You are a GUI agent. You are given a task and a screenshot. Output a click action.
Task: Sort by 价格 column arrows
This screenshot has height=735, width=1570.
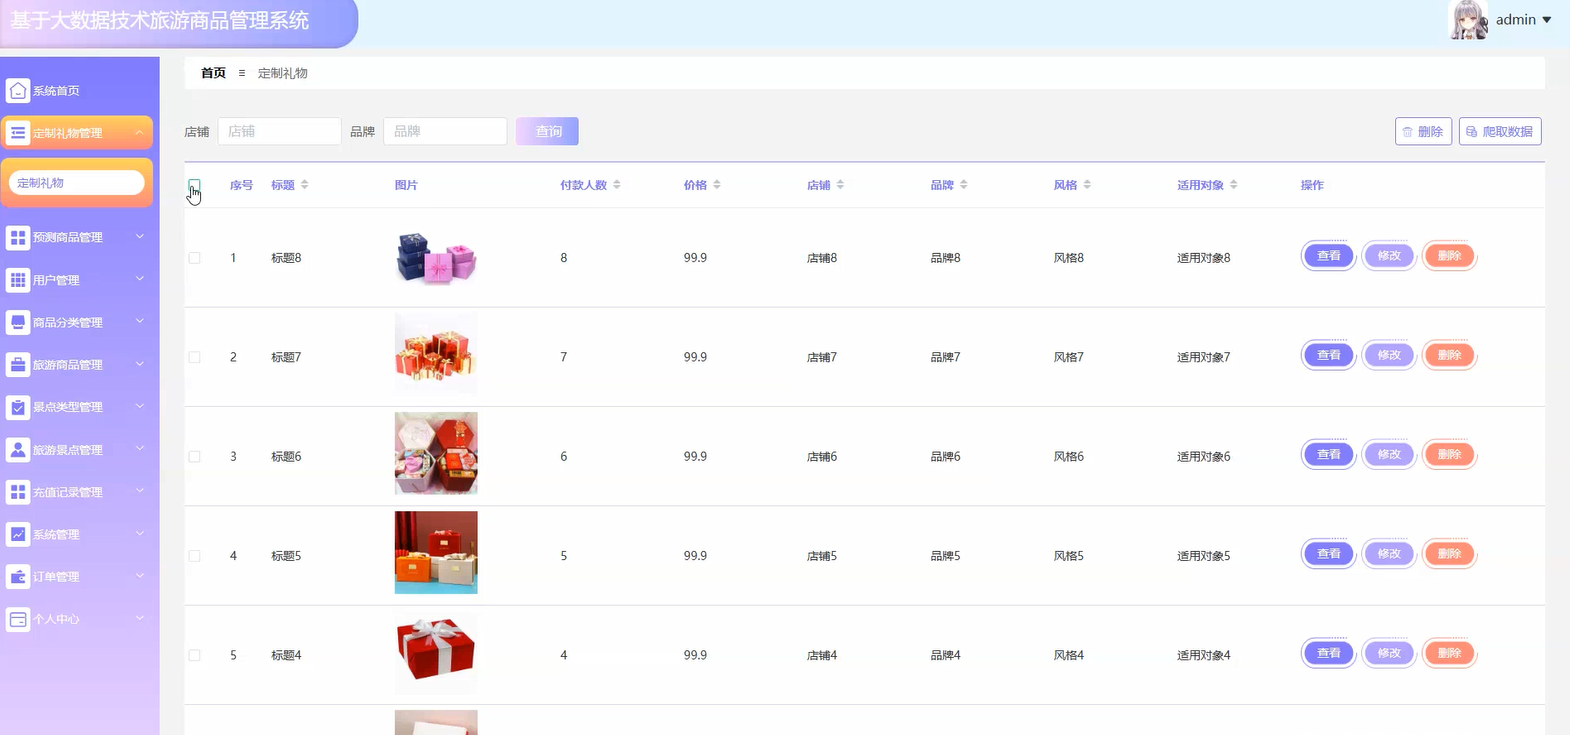[x=717, y=185]
